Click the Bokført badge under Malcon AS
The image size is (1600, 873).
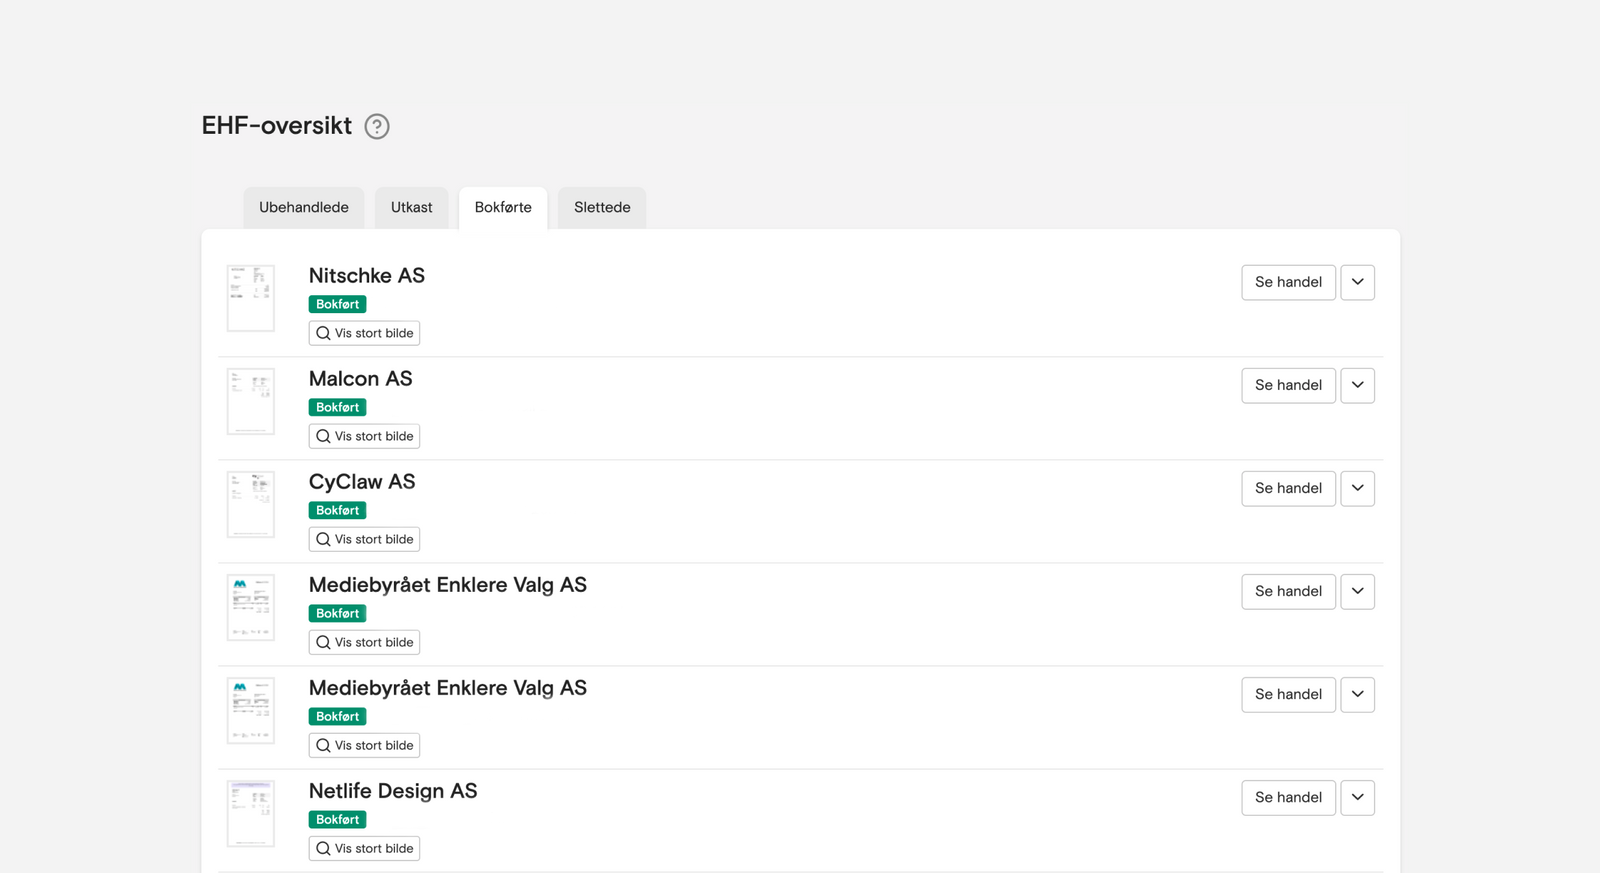[338, 407]
